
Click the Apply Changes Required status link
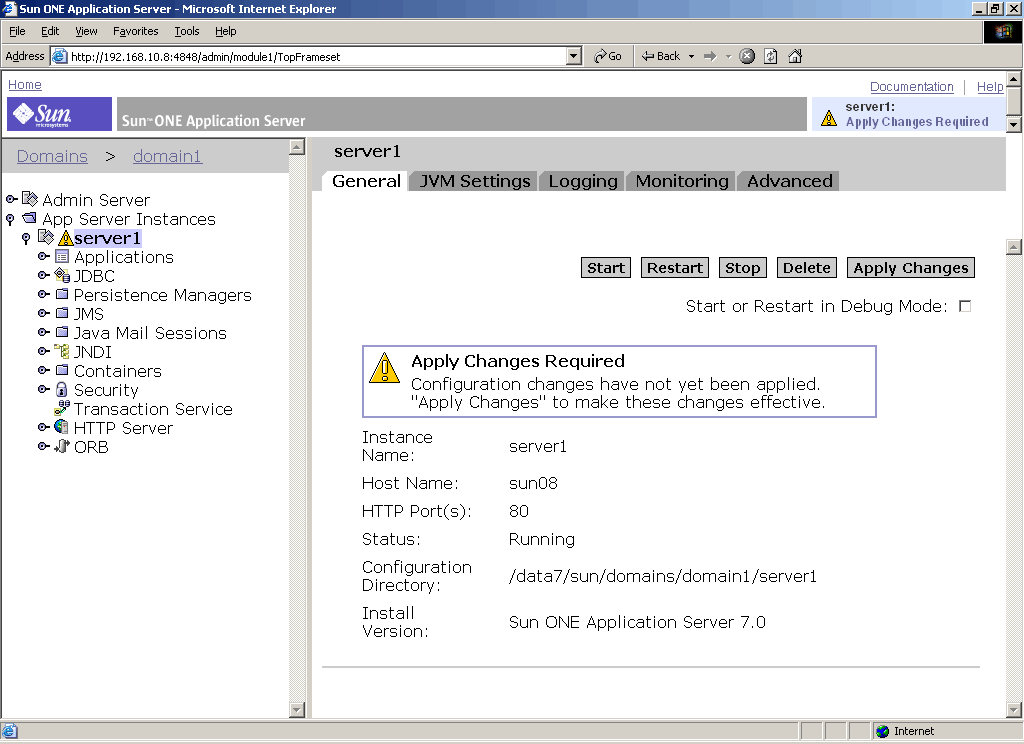pyautogui.click(x=917, y=121)
